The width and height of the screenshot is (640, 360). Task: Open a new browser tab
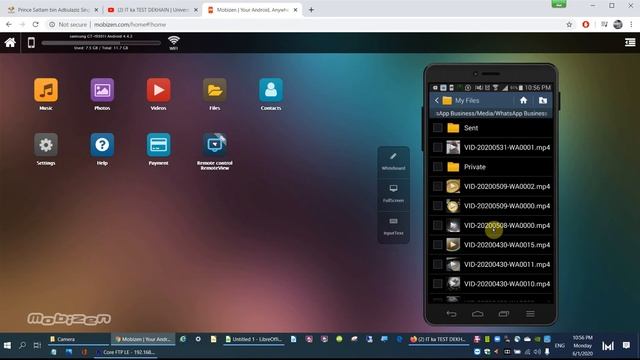point(311,9)
